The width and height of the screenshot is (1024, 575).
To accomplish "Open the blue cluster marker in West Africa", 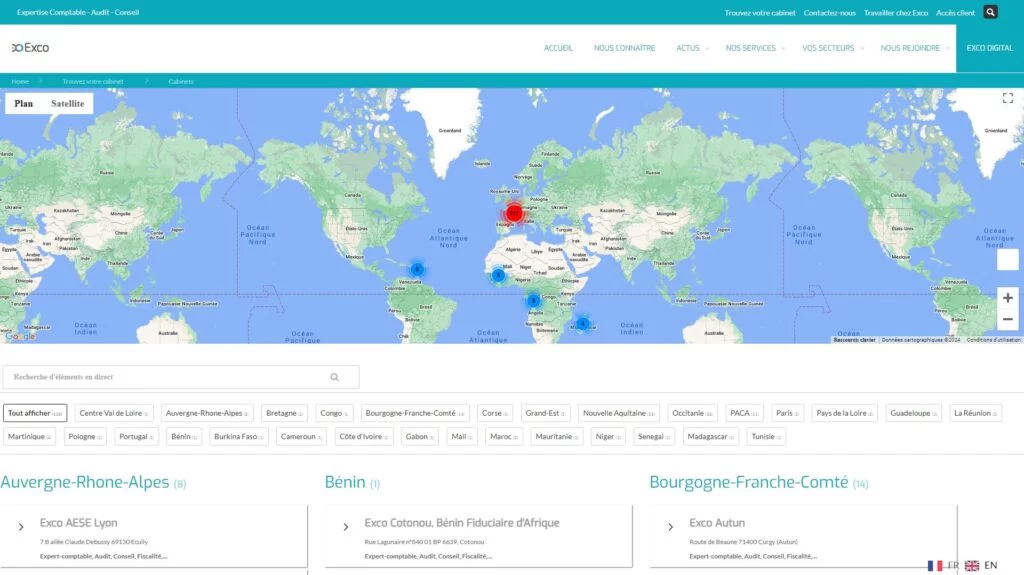I will click(x=498, y=275).
